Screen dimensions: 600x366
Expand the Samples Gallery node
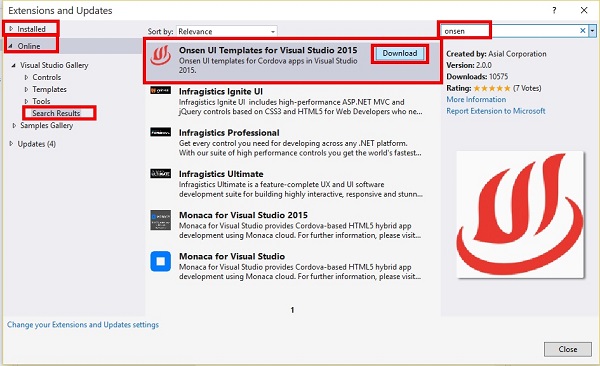pyautogui.click(x=14, y=125)
